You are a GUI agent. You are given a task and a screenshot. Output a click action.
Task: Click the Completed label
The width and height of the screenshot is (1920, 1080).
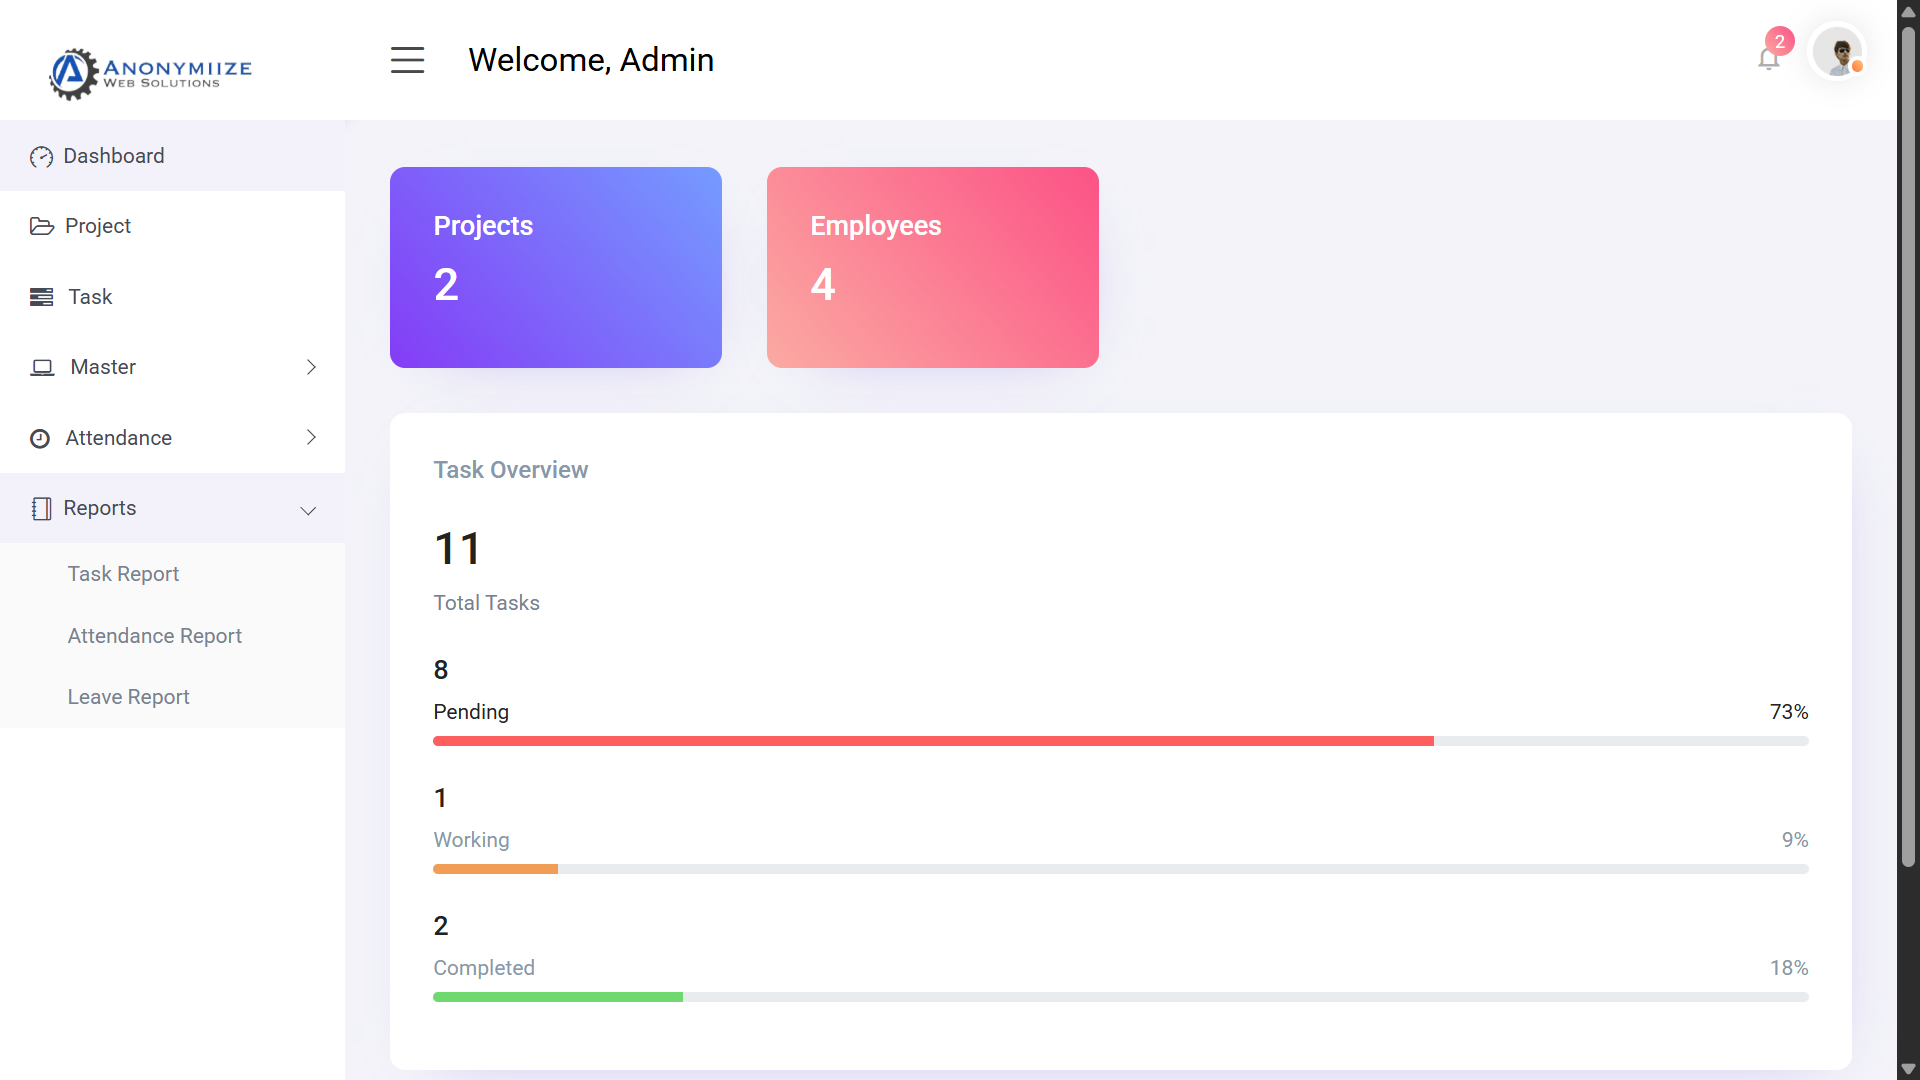tap(484, 968)
